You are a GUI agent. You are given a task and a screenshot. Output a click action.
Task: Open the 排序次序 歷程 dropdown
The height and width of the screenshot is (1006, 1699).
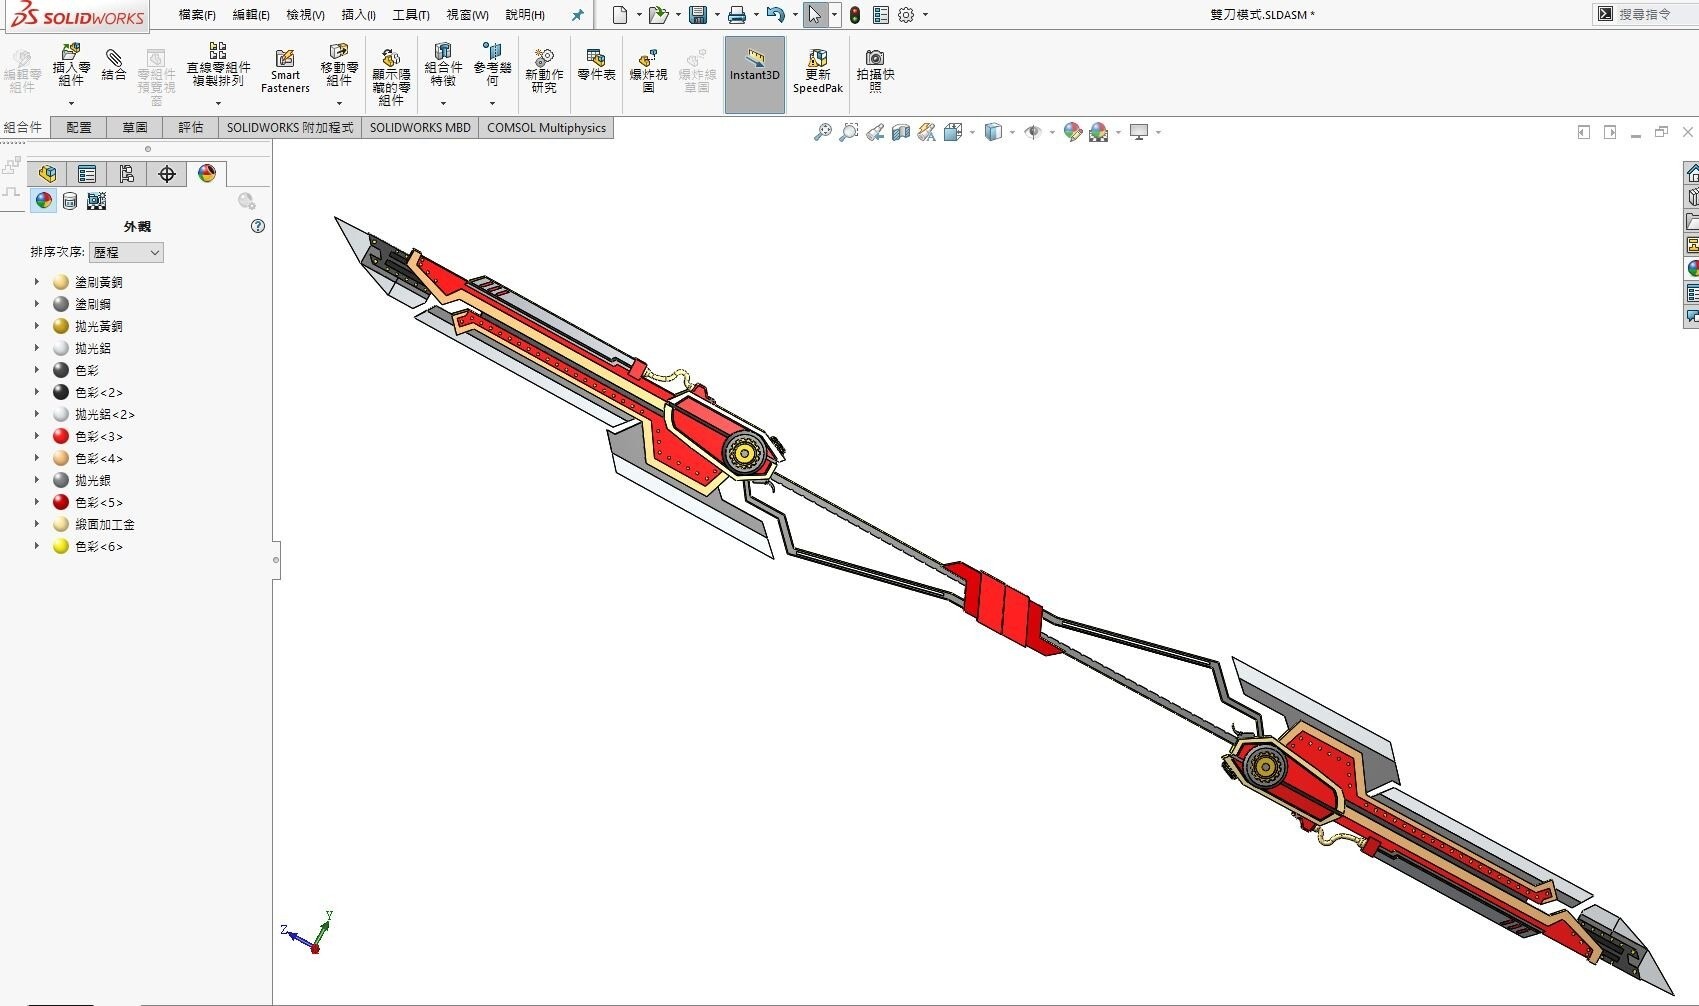[126, 252]
